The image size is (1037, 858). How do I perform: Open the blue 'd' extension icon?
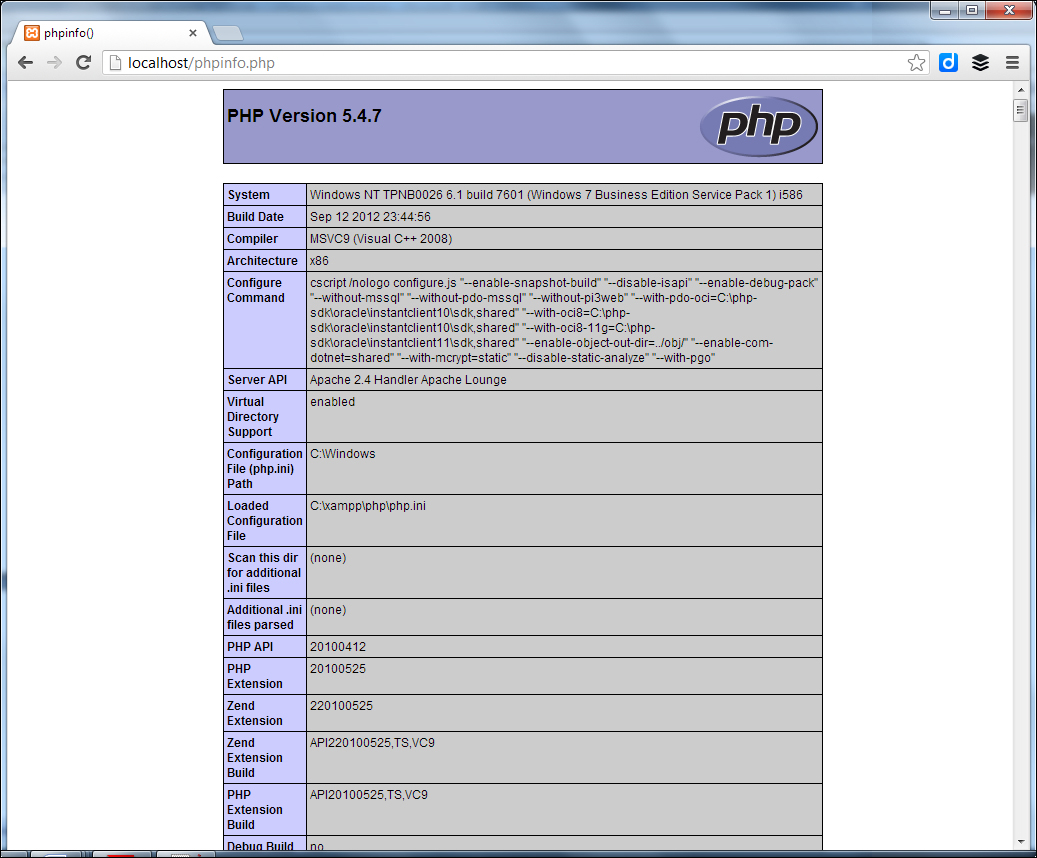(x=948, y=63)
